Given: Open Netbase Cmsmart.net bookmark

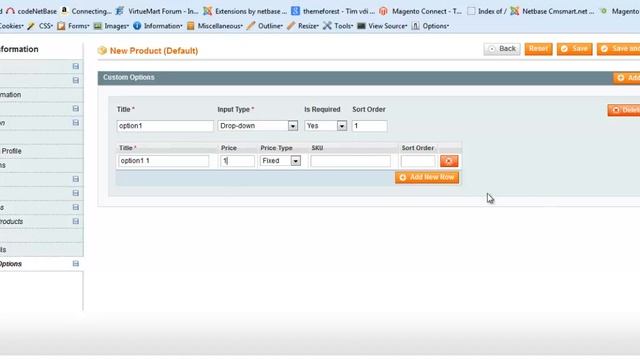Looking at the screenshot, I should tap(552, 11).
